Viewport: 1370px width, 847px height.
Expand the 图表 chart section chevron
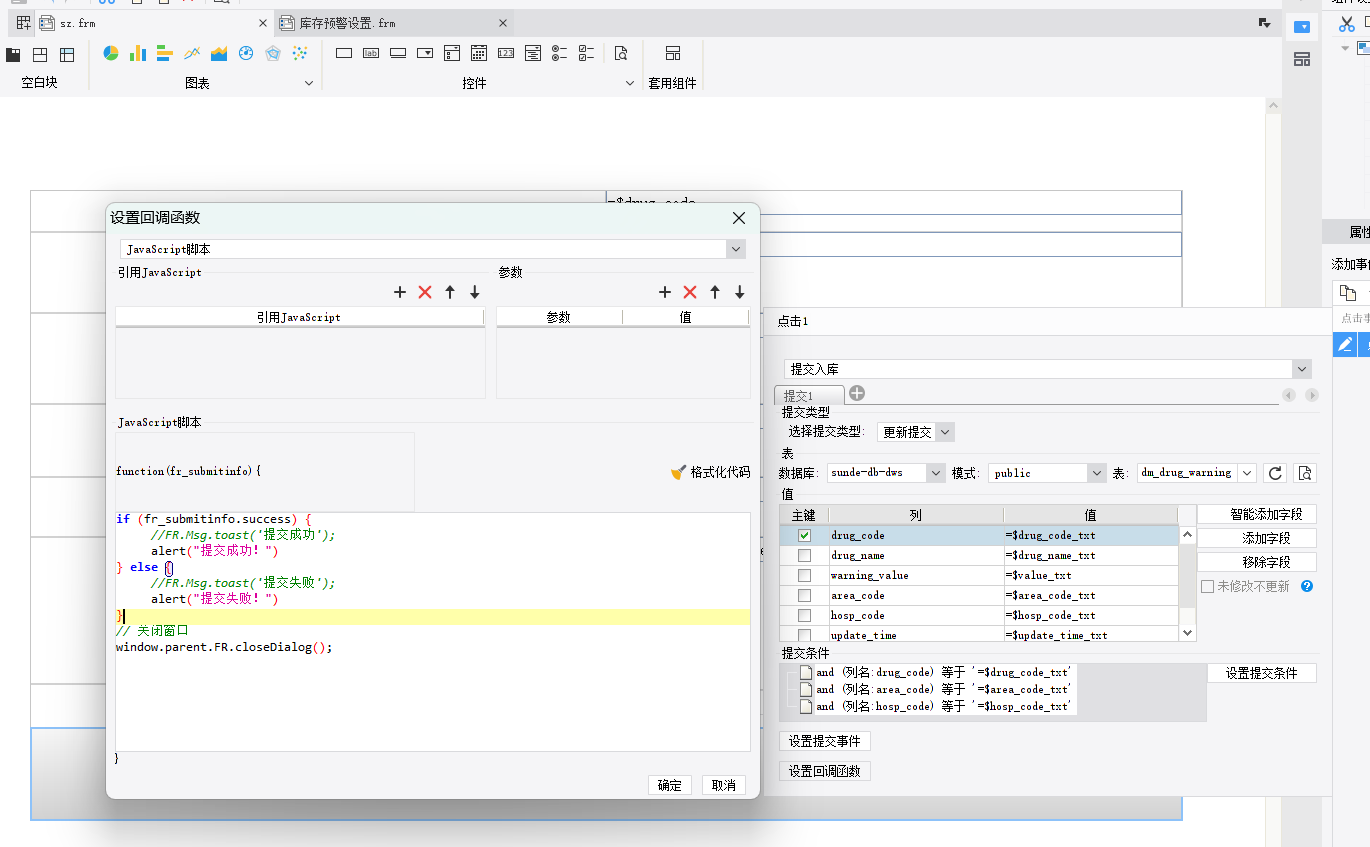click(x=309, y=83)
